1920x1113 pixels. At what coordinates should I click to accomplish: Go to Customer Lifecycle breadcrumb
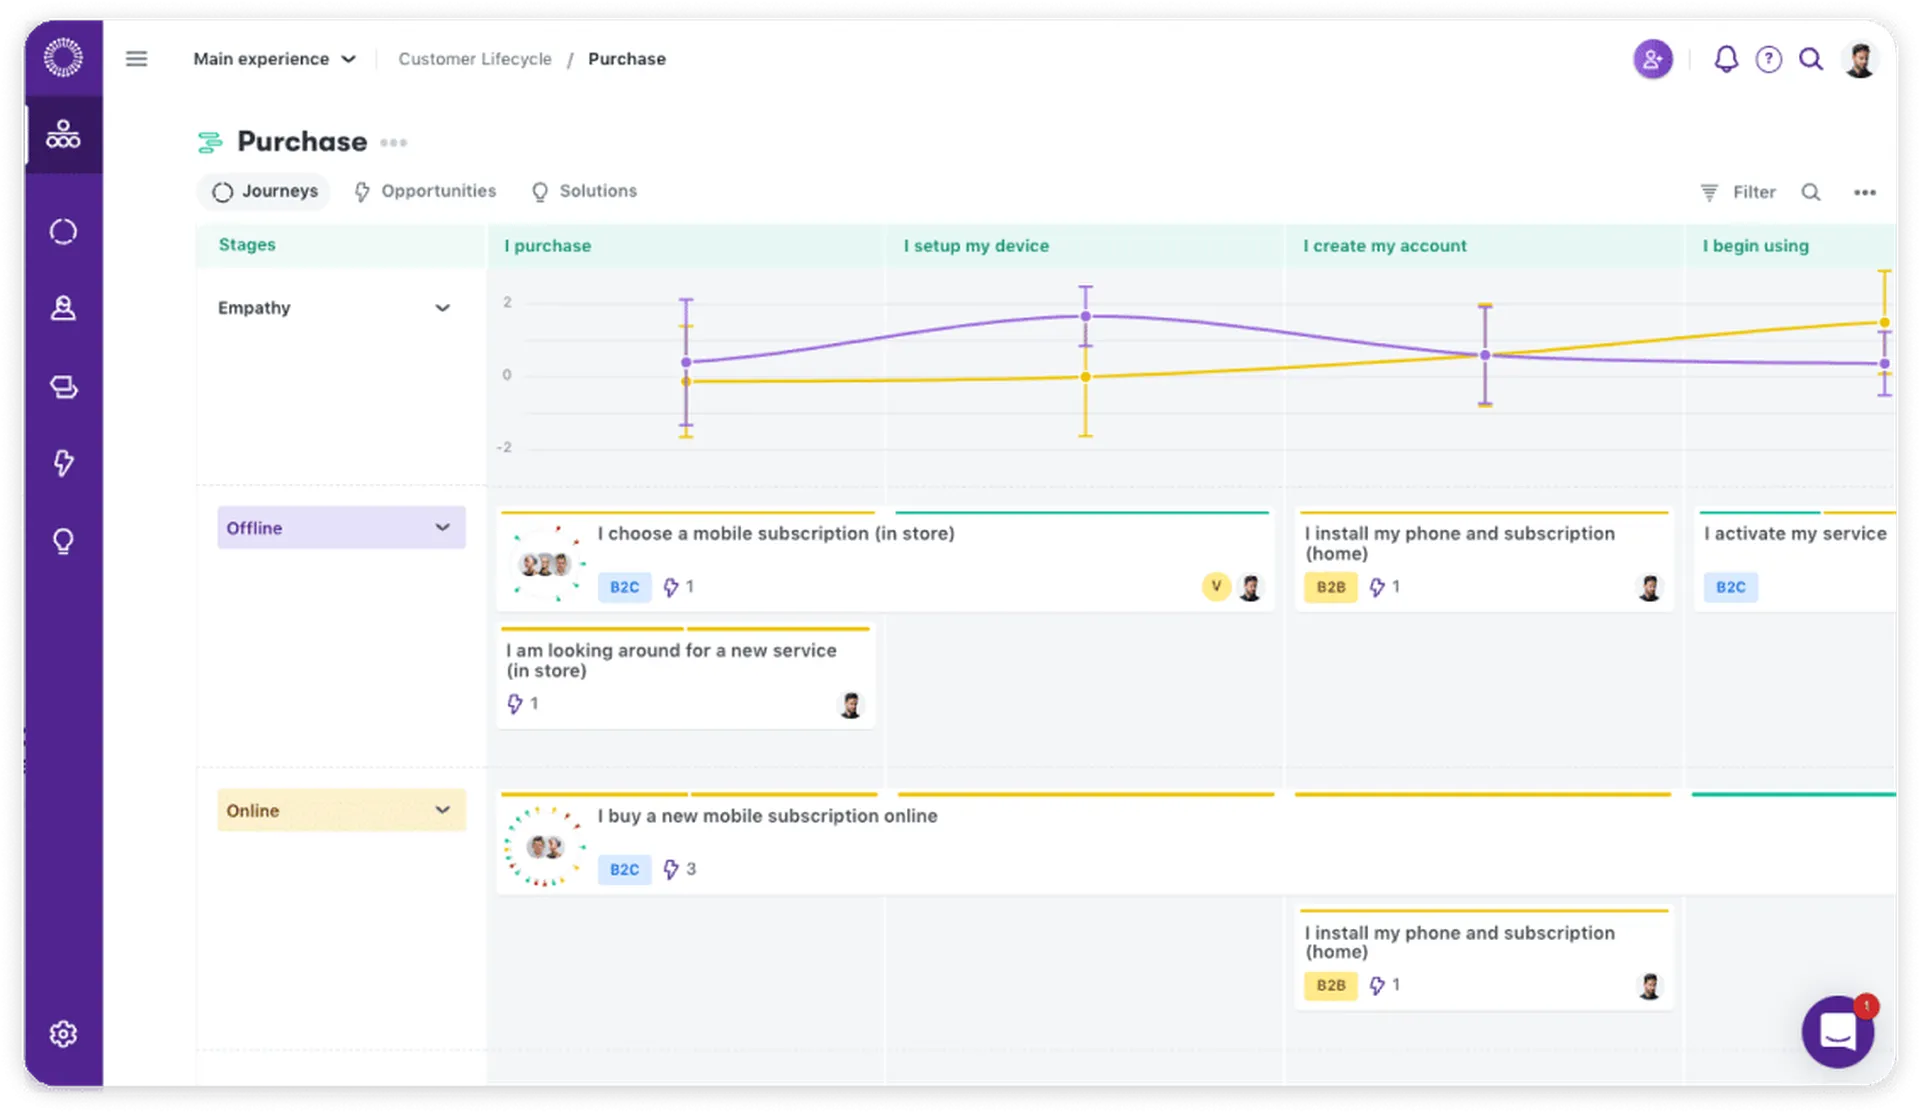click(x=475, y=59)
